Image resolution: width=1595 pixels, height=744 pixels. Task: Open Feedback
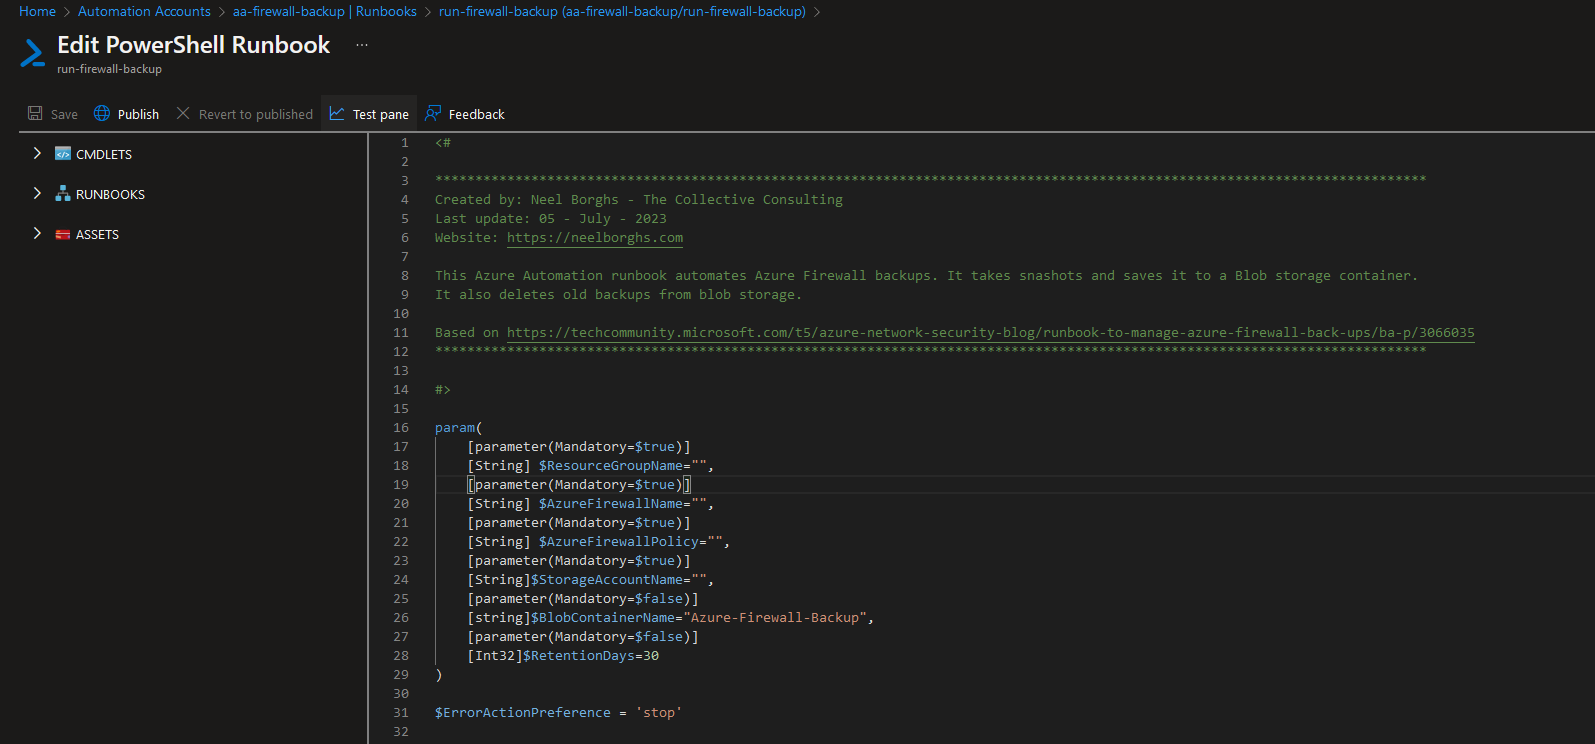pyautogui.click(x=465, y=114)
